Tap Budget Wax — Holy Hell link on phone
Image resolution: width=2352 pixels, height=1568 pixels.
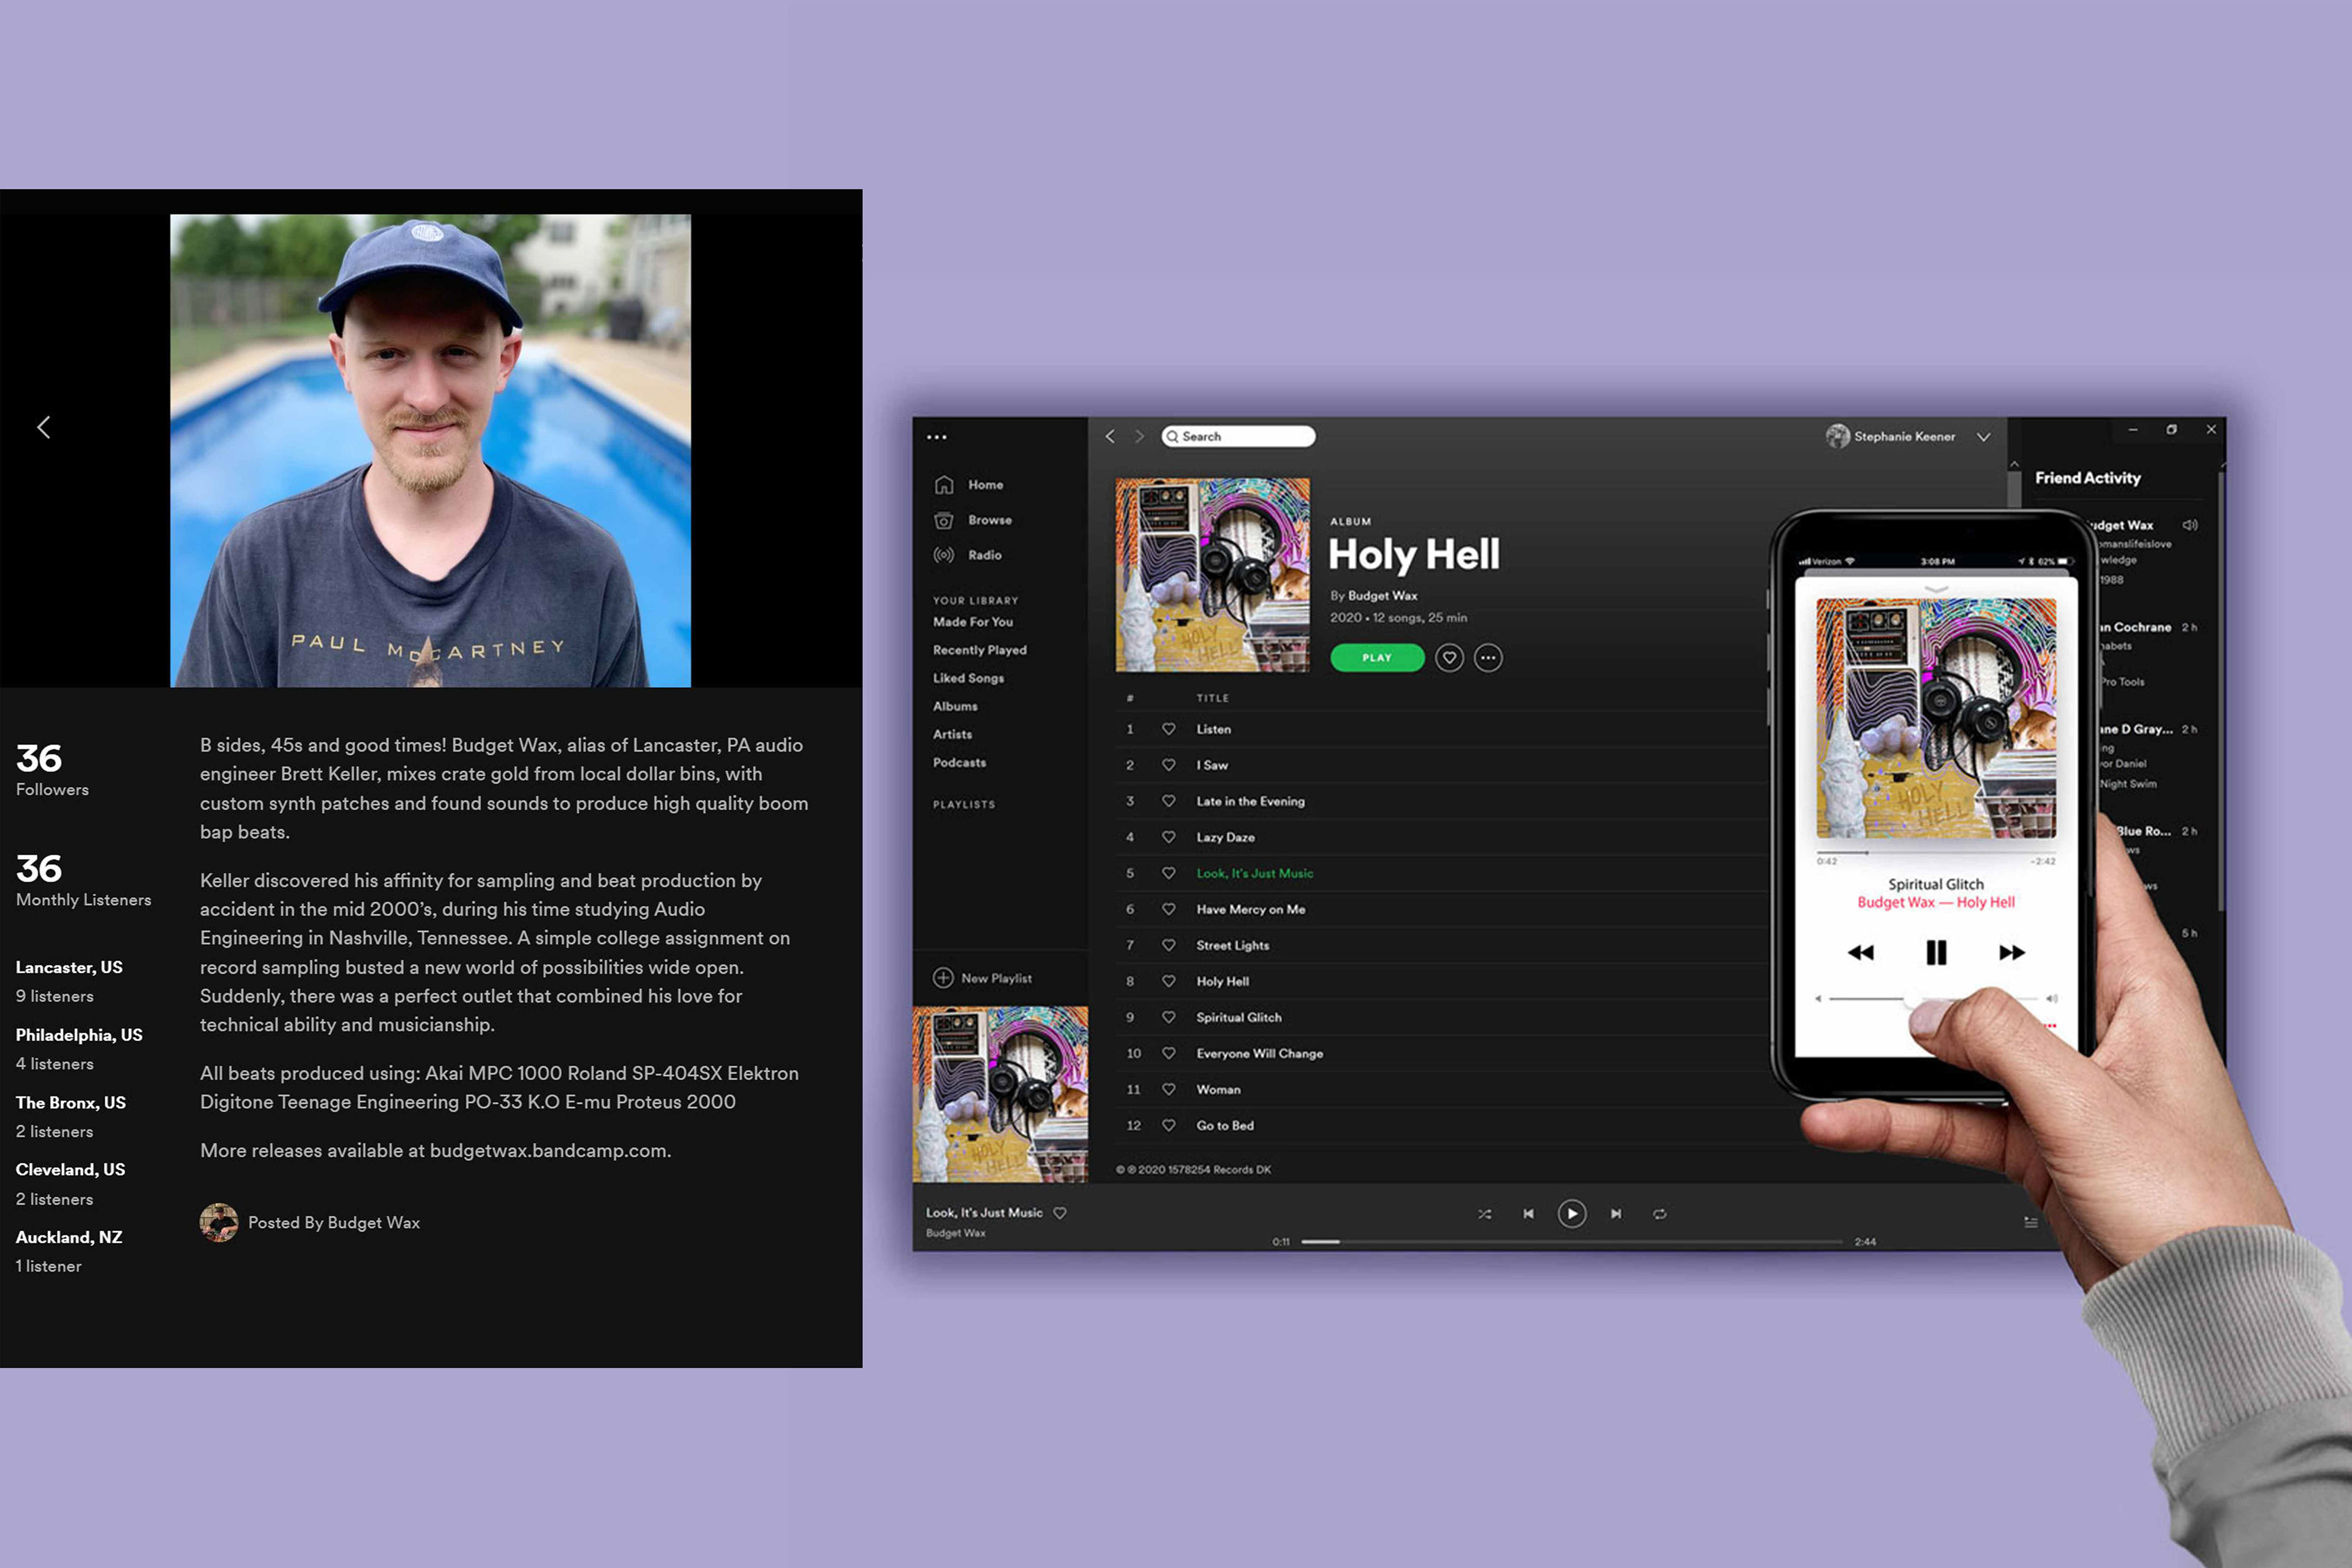(x=1936, y=903)
